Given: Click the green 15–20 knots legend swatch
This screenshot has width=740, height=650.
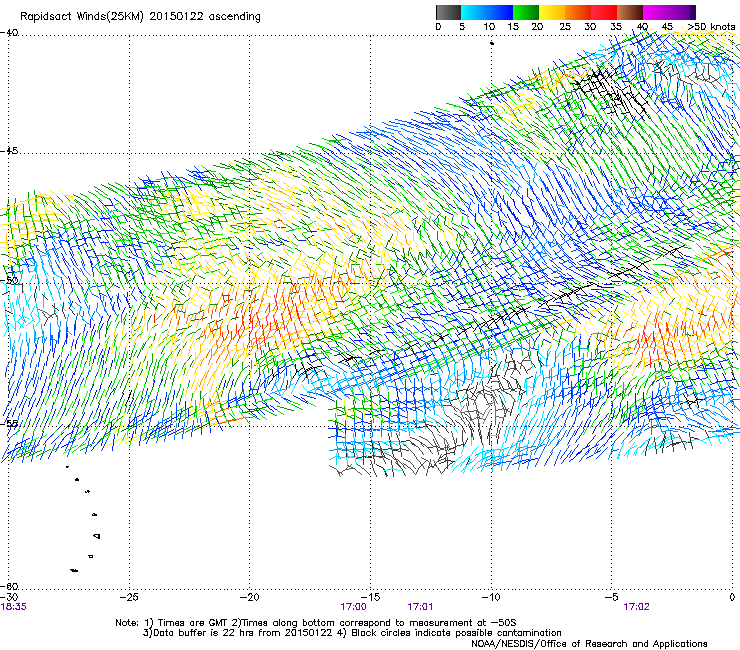Looking at the screenshot, I should pyautogui.click(x=526, y=12).
